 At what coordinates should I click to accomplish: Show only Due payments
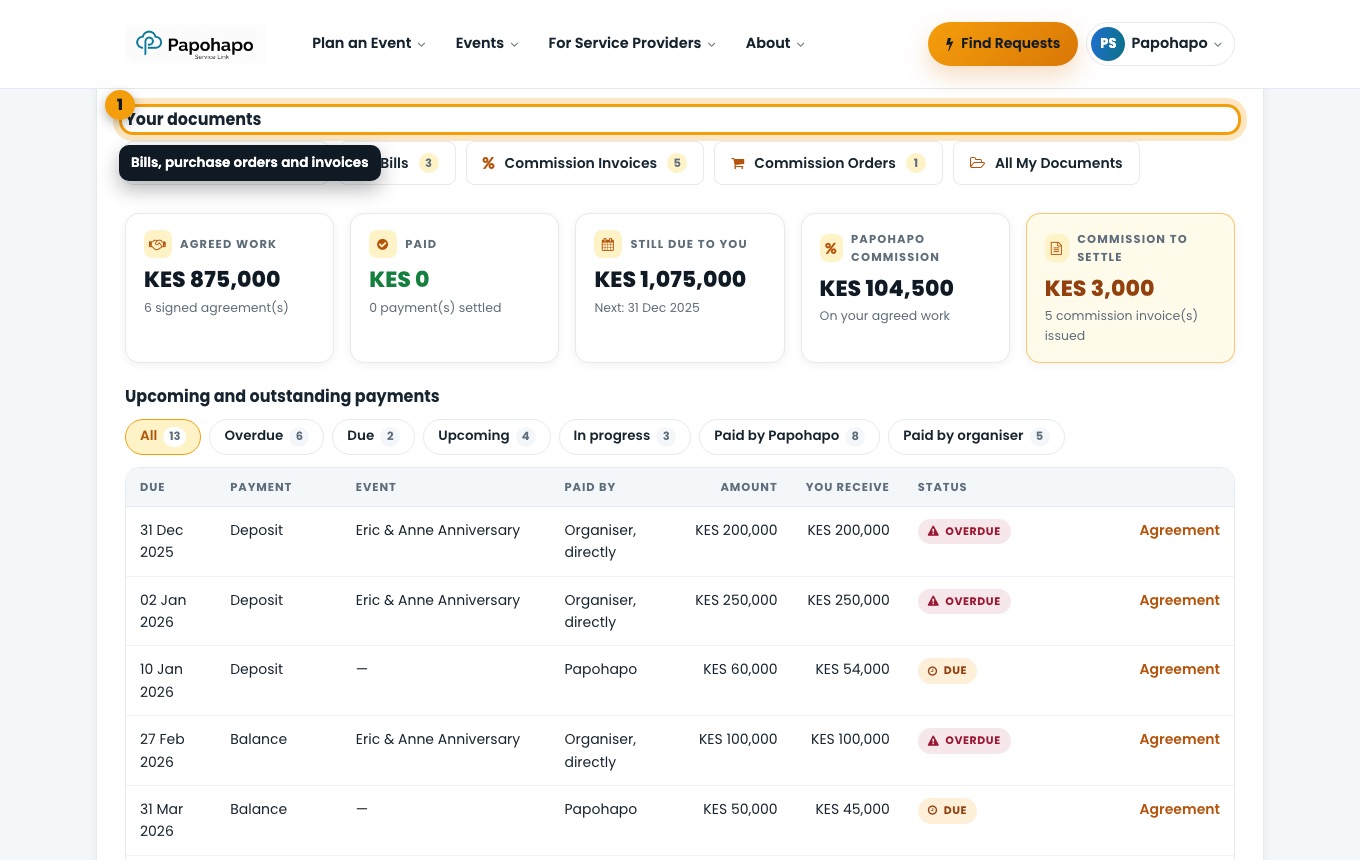click(x=373, y=436)
